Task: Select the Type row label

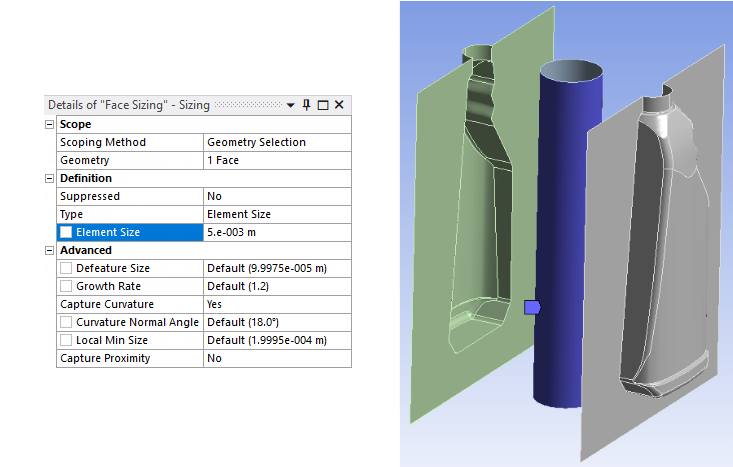Action: pos(71,215)
